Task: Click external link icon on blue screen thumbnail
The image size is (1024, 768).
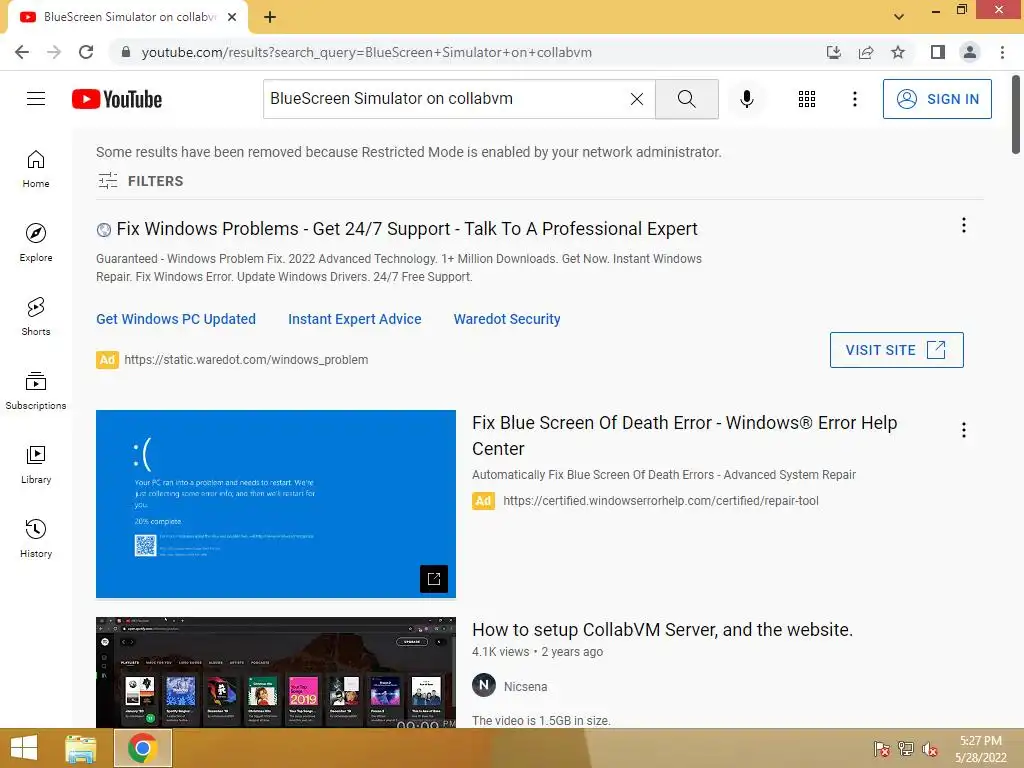Action: pos(434,579)
